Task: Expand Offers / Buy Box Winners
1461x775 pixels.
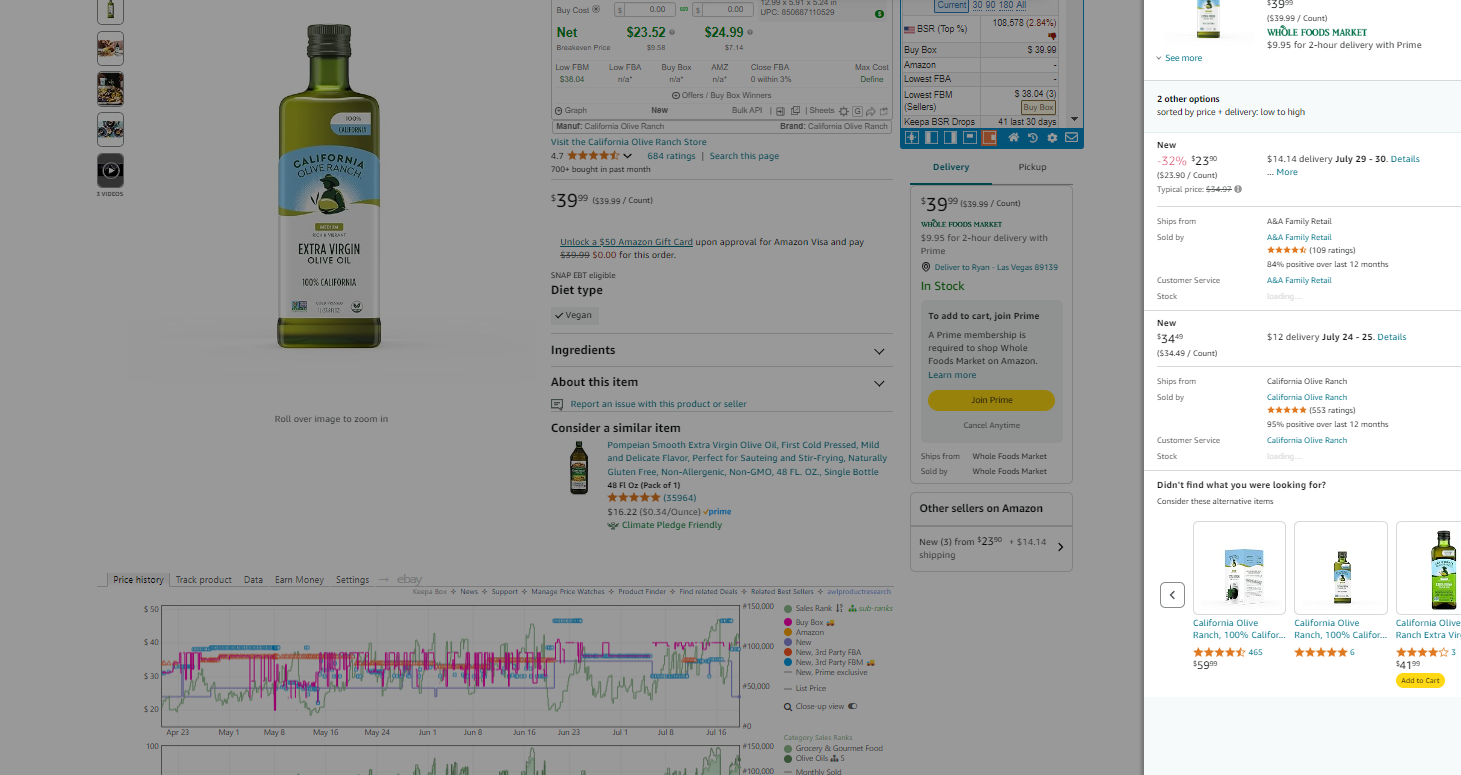Action: [x=721, y=95]
